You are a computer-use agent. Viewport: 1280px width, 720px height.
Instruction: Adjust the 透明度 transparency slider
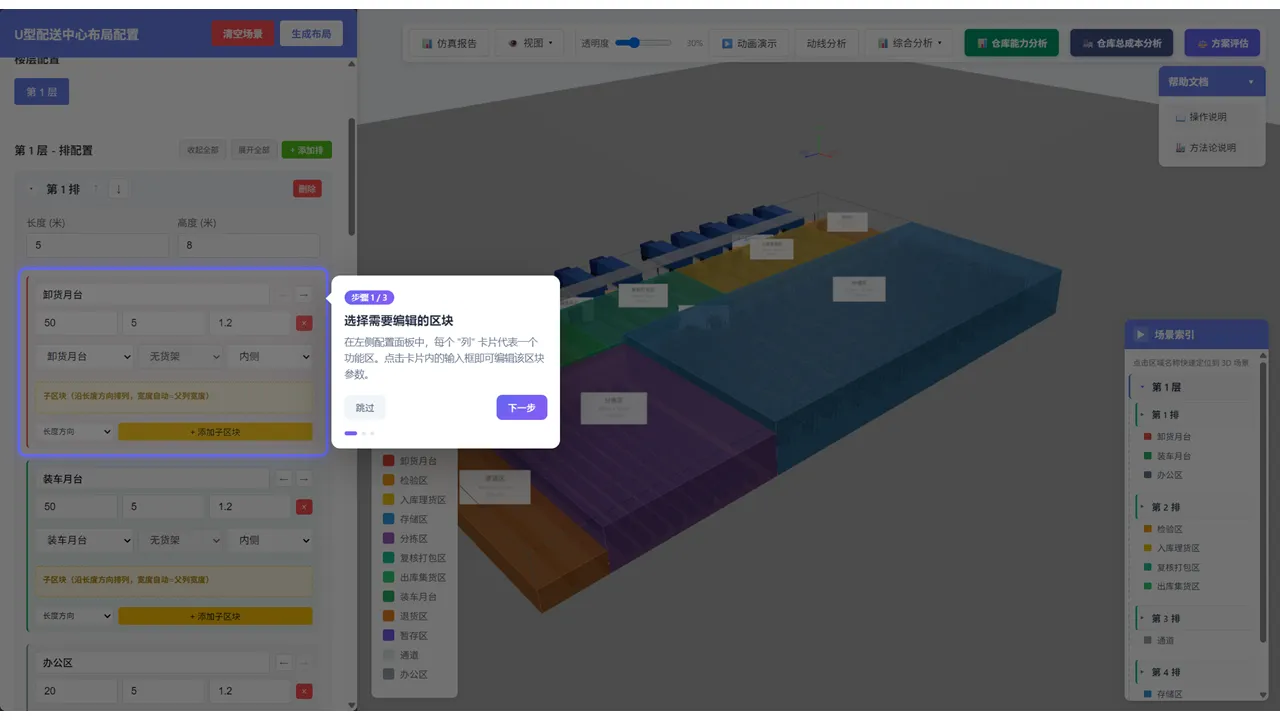[643, 43]
